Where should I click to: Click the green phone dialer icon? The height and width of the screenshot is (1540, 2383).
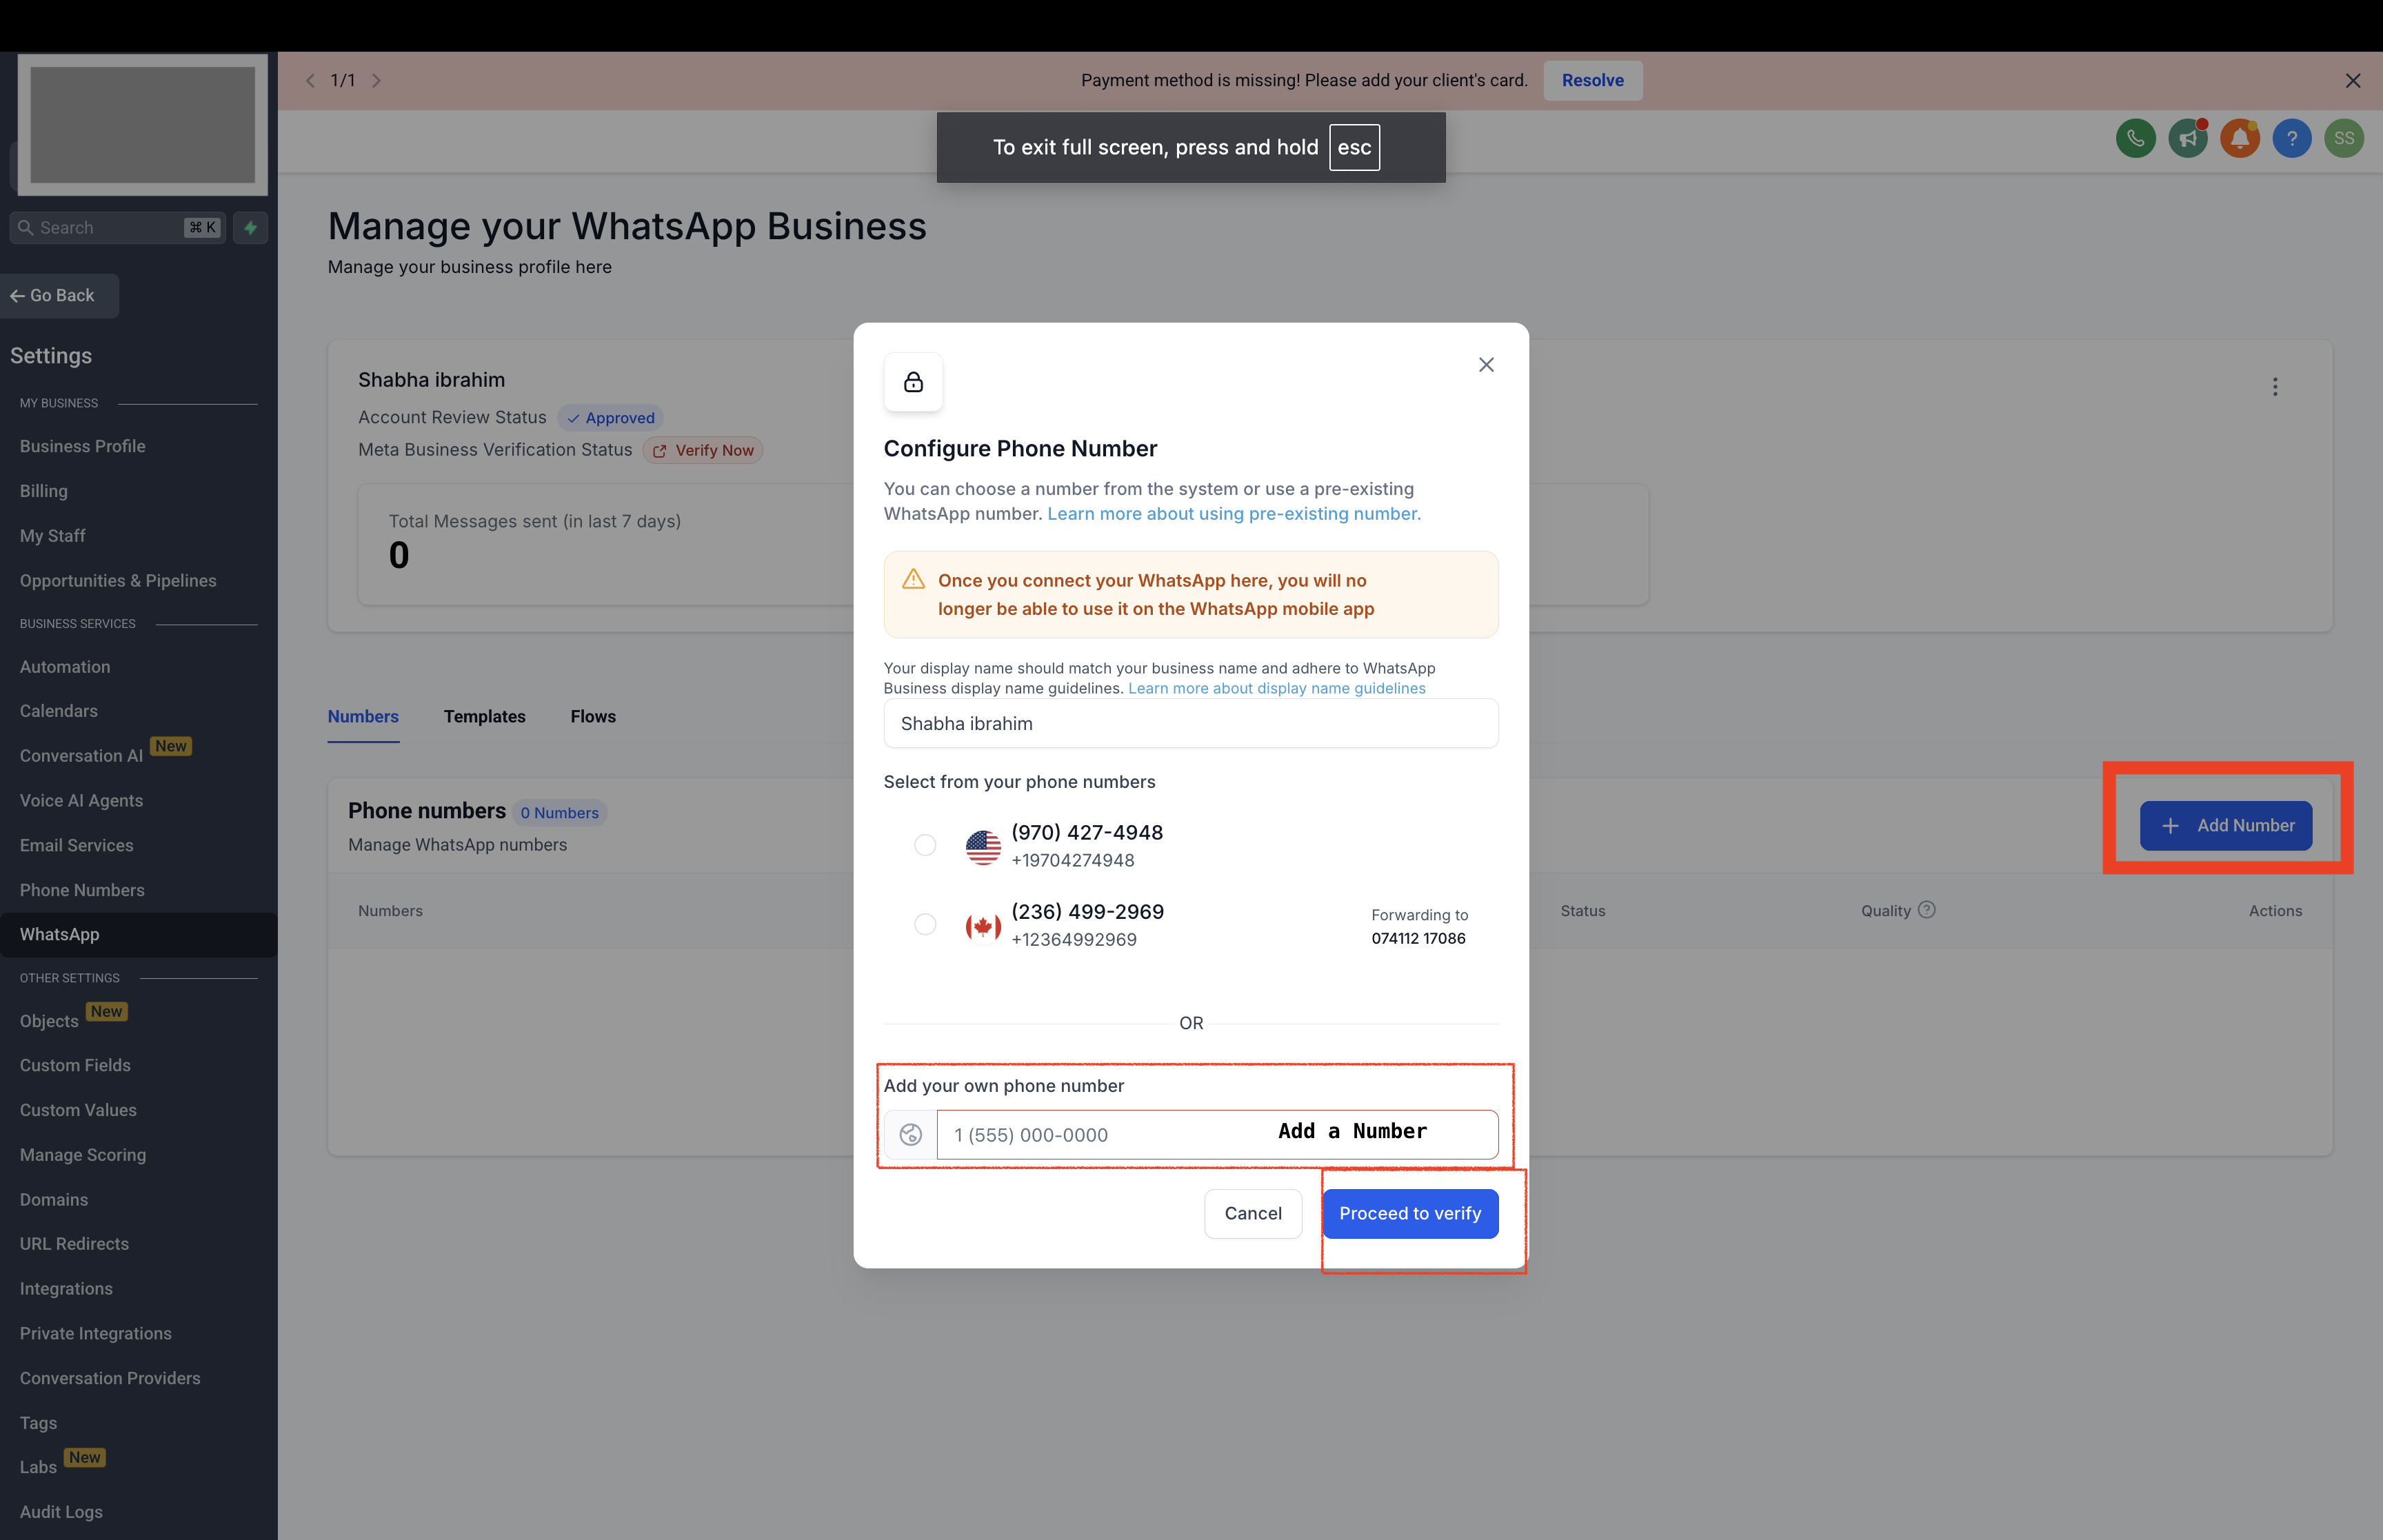pyautogui.click(x=2135, y=138)
